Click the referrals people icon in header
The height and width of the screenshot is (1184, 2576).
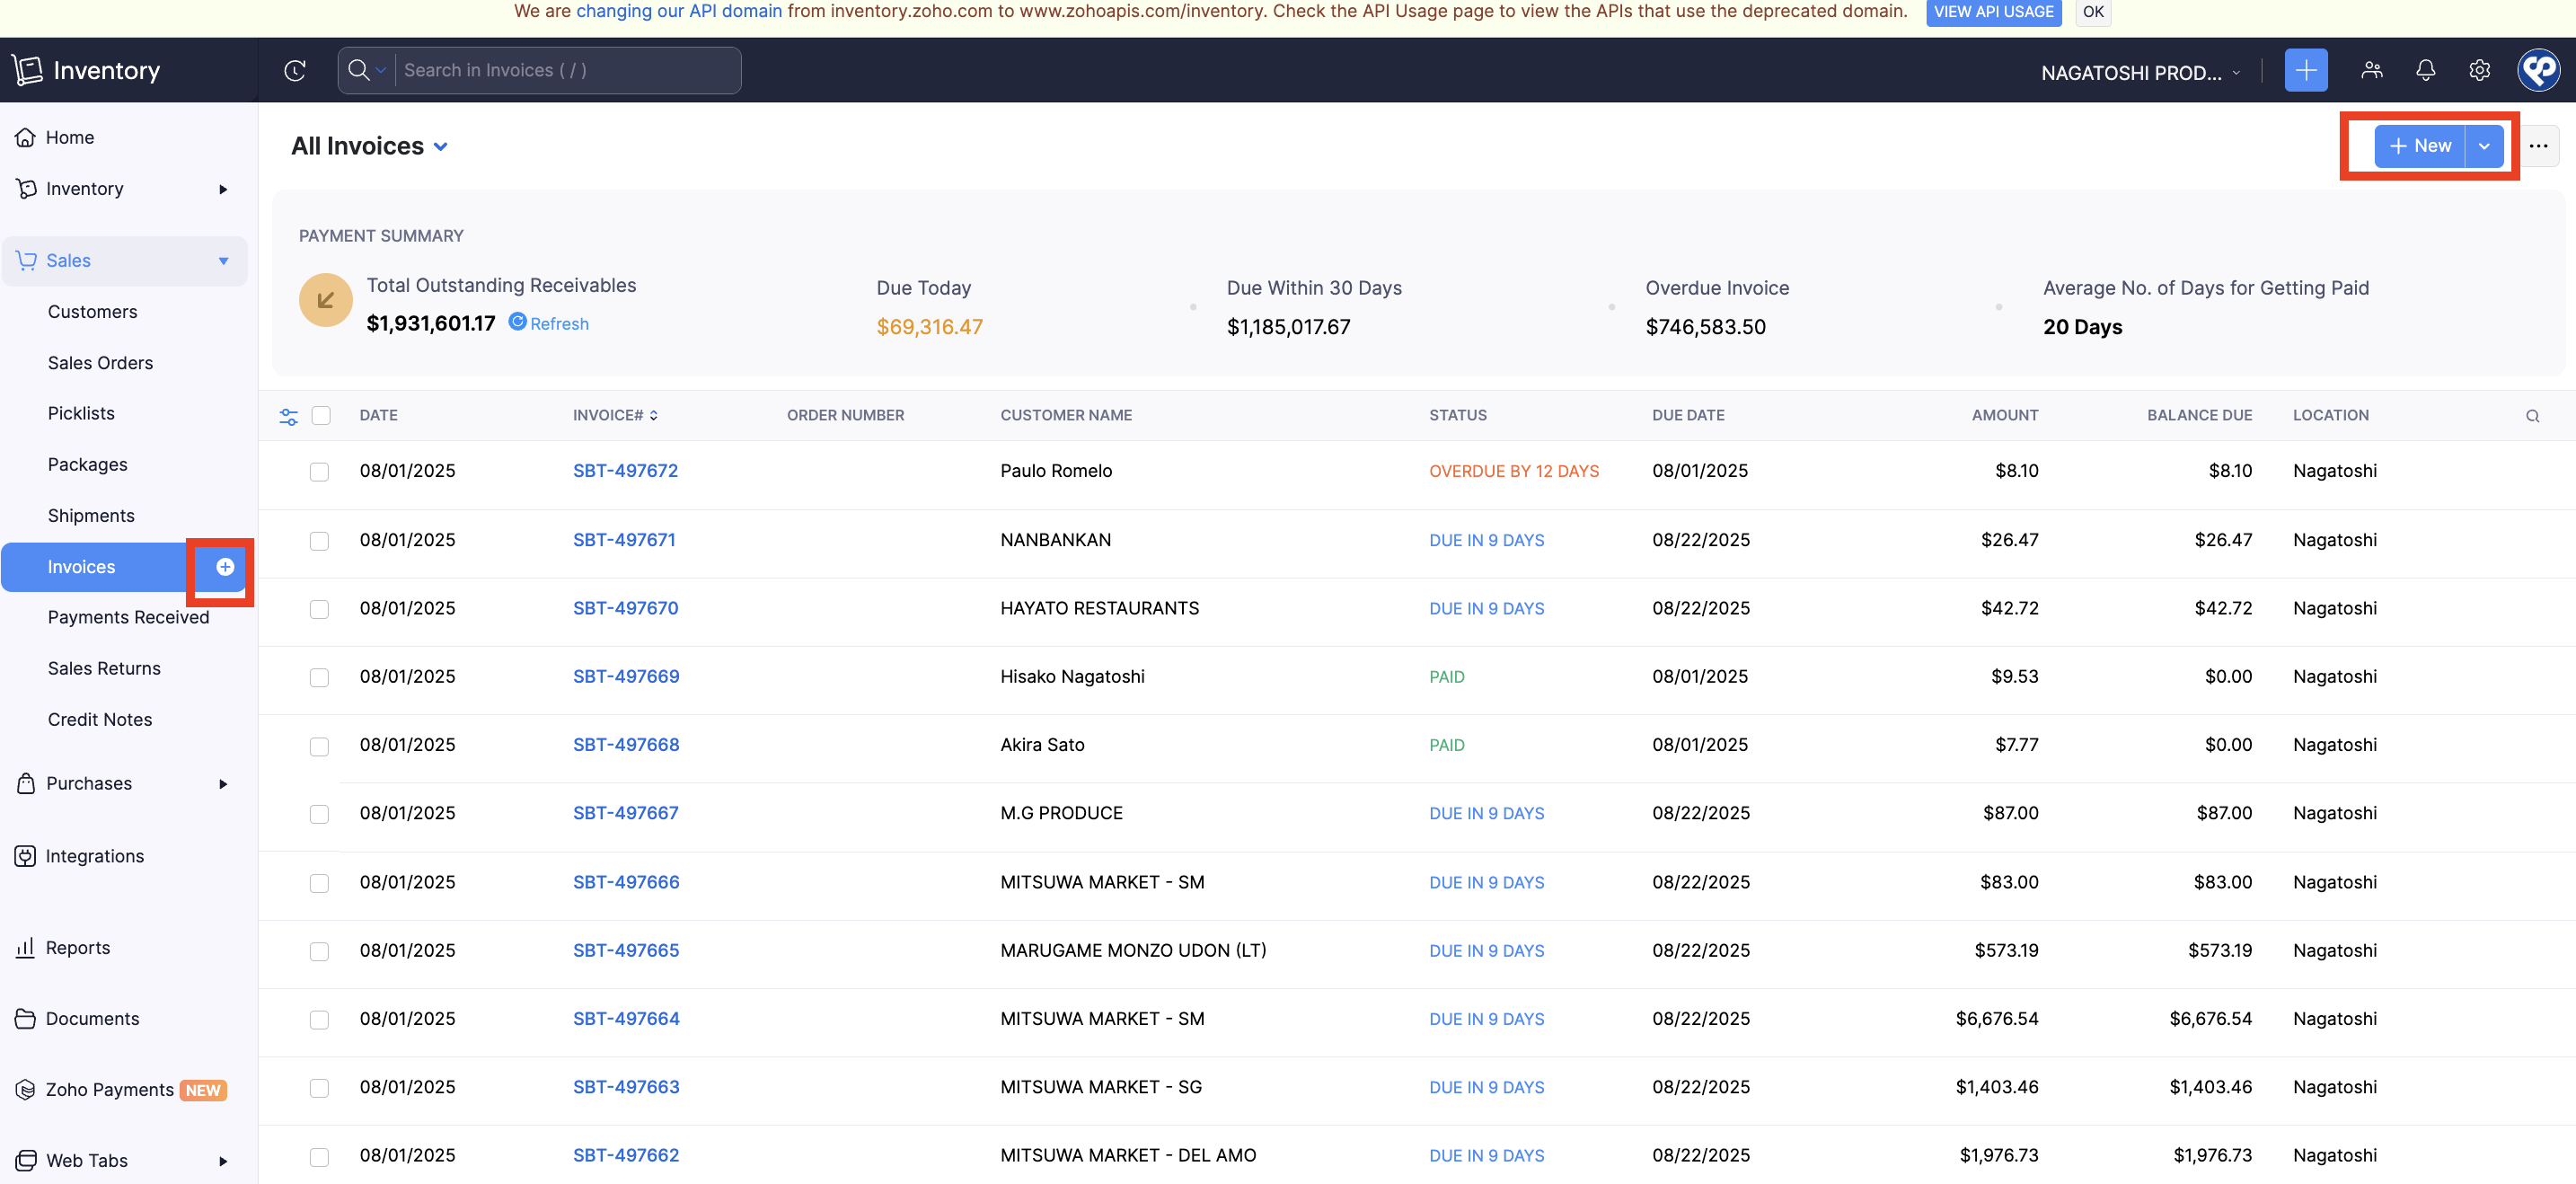coord(2371,70)
